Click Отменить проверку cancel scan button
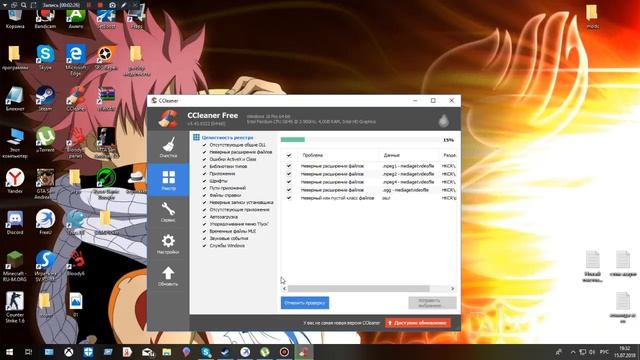 (x=305, y=303)
